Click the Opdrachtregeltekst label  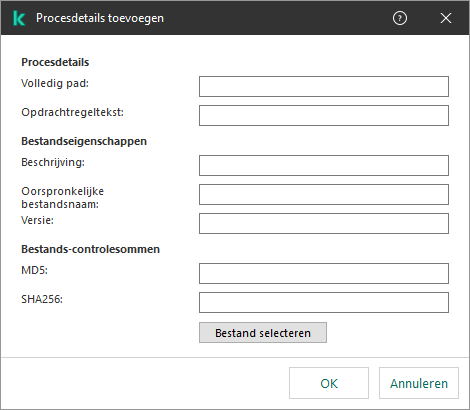[x=72, y=112]
